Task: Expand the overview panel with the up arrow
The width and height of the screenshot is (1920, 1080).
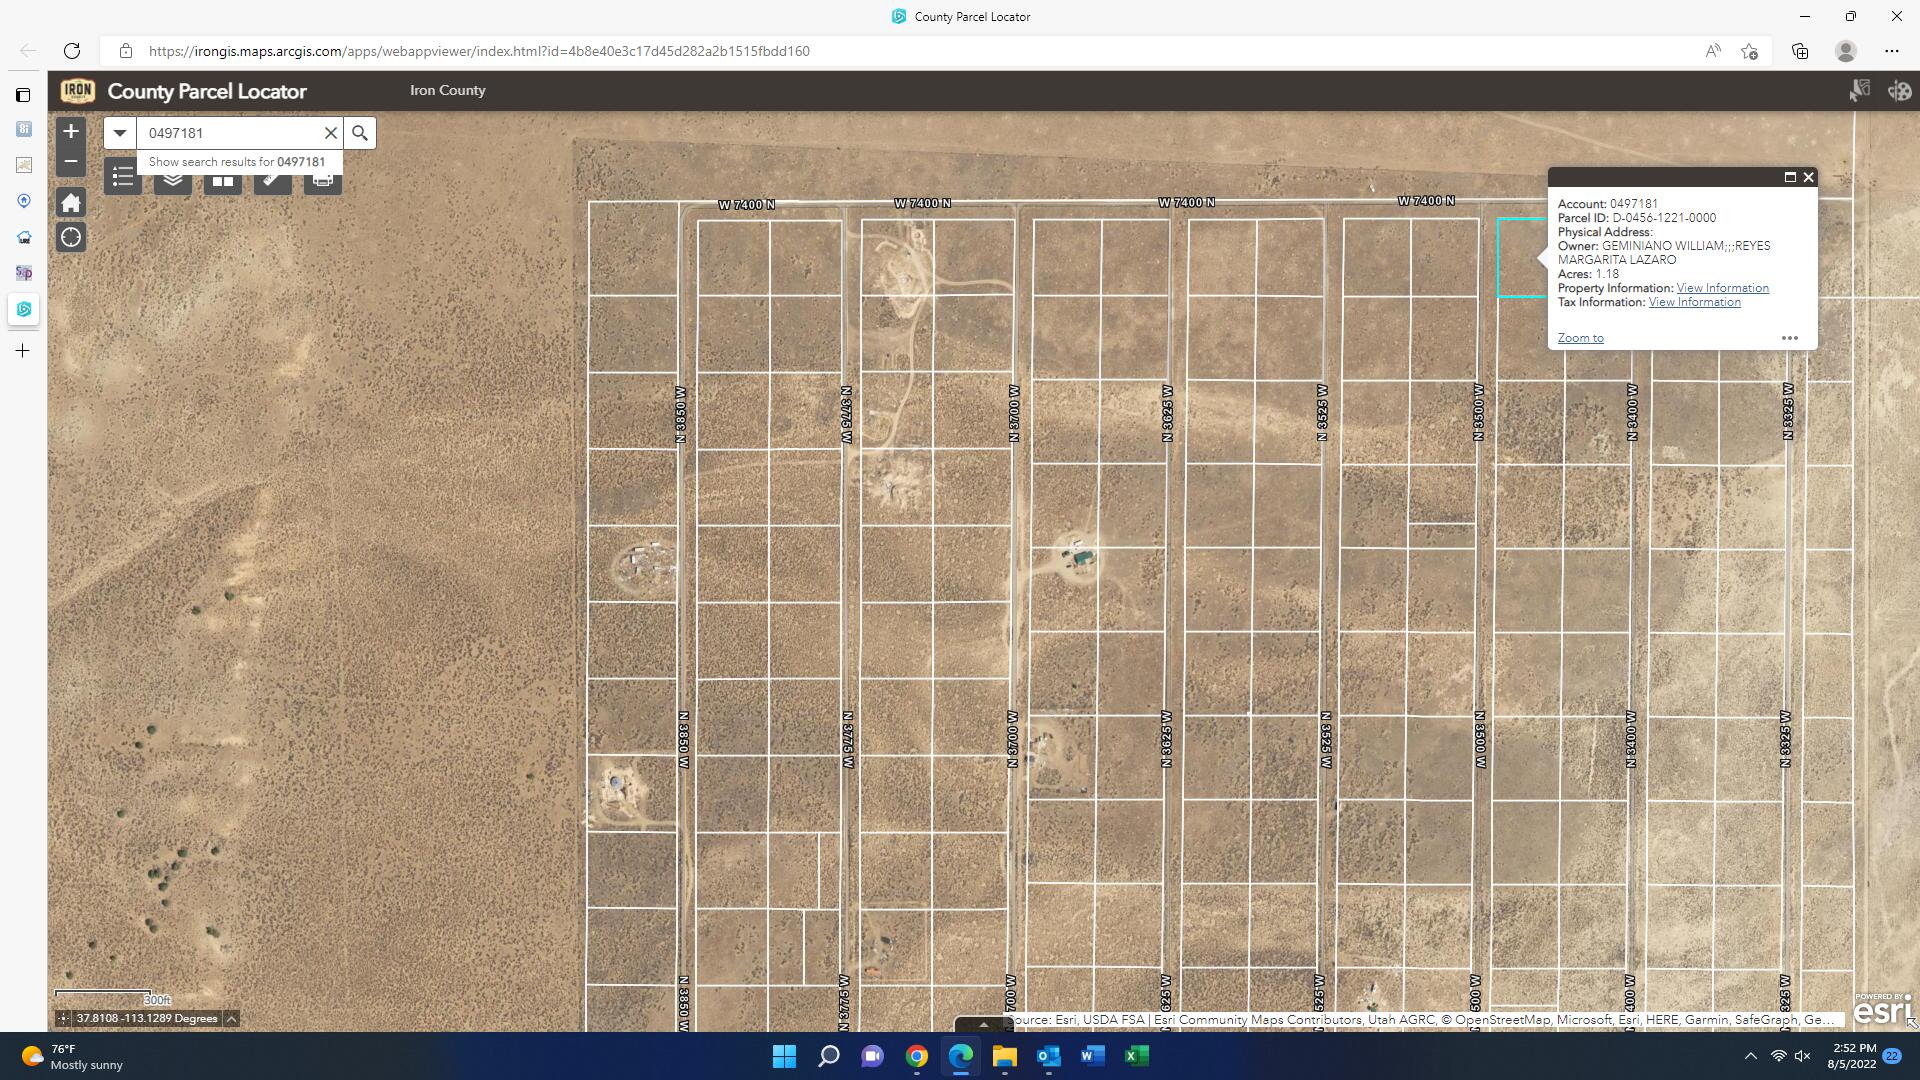Action: 983,1024
